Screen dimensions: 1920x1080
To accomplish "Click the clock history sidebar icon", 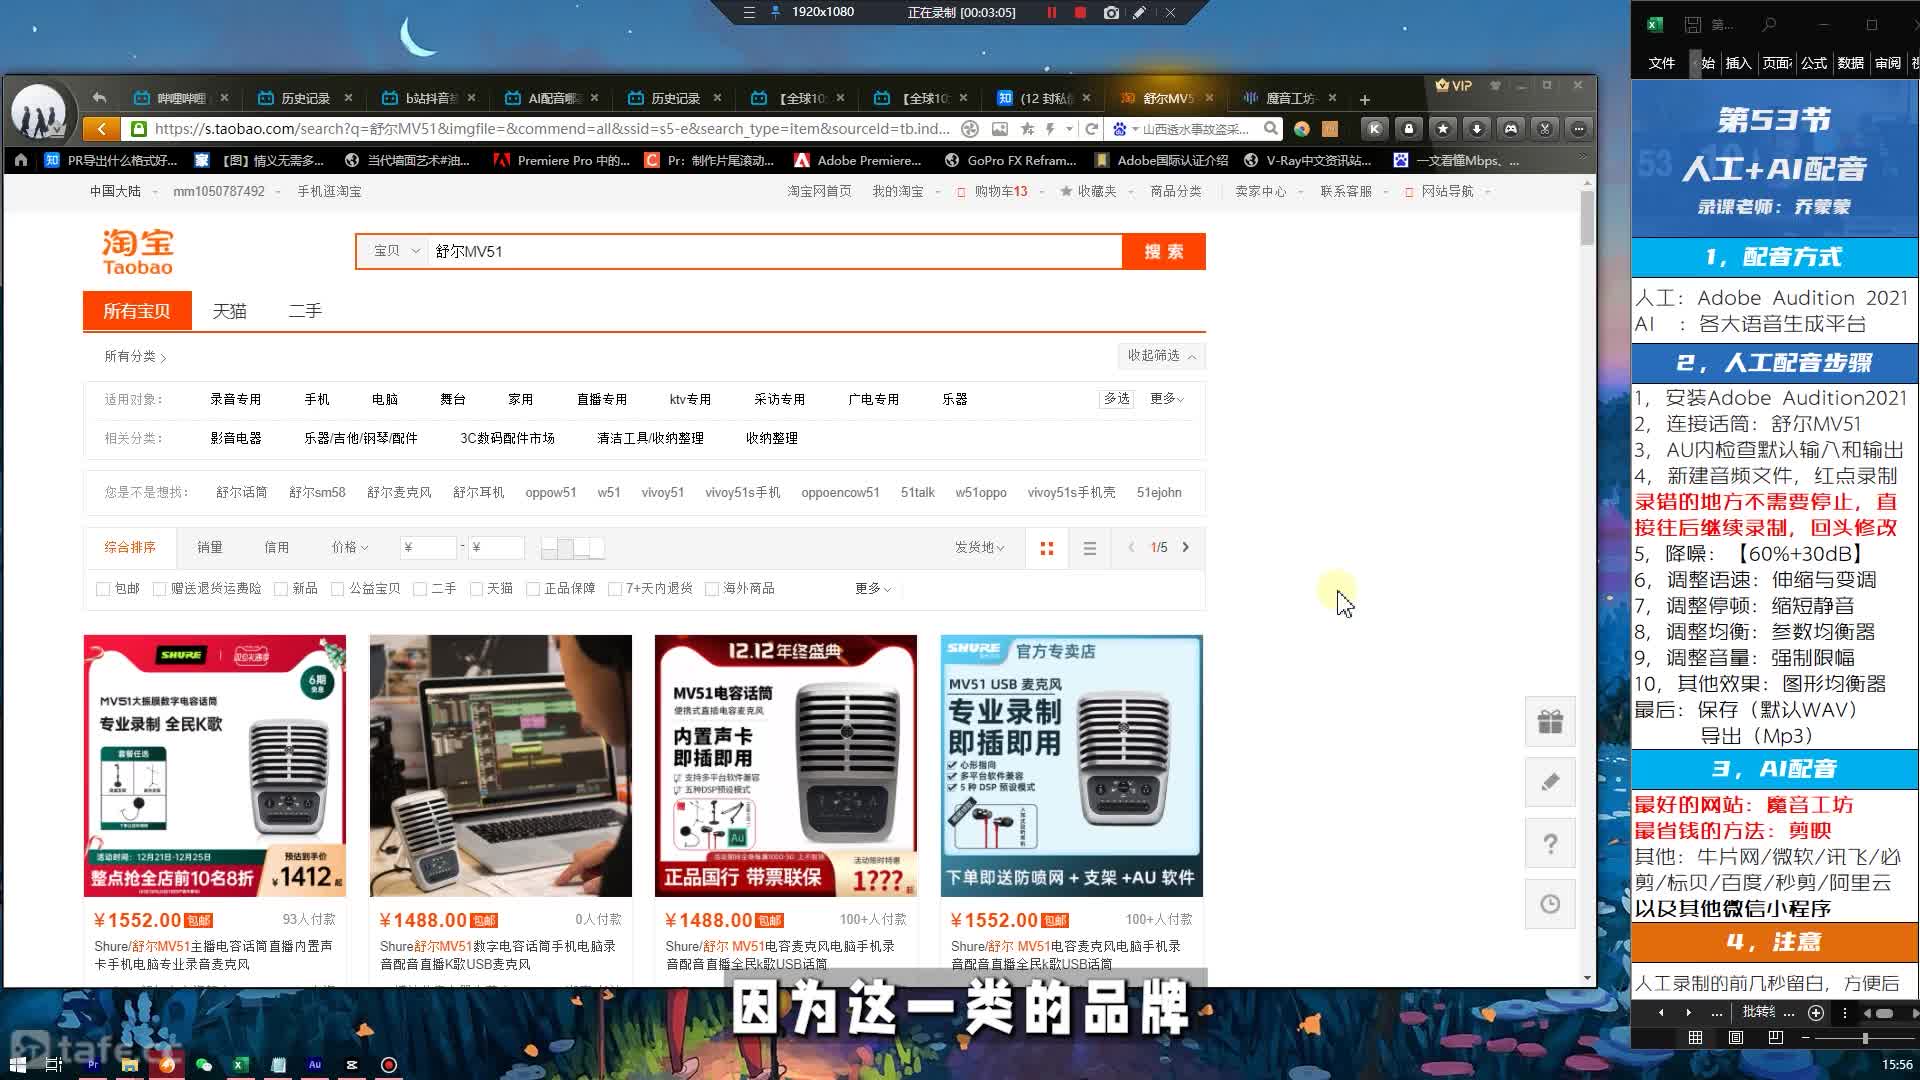I will pyautogui.click(x=1550, y=904).
